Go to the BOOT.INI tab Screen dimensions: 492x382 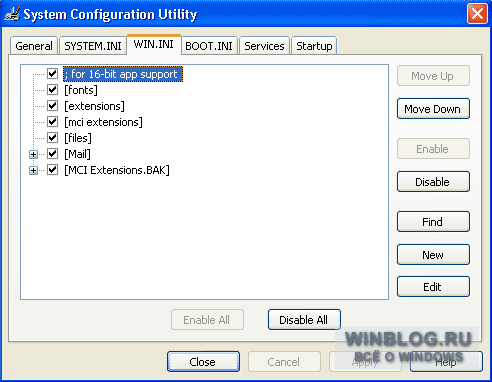coord(209,46)
